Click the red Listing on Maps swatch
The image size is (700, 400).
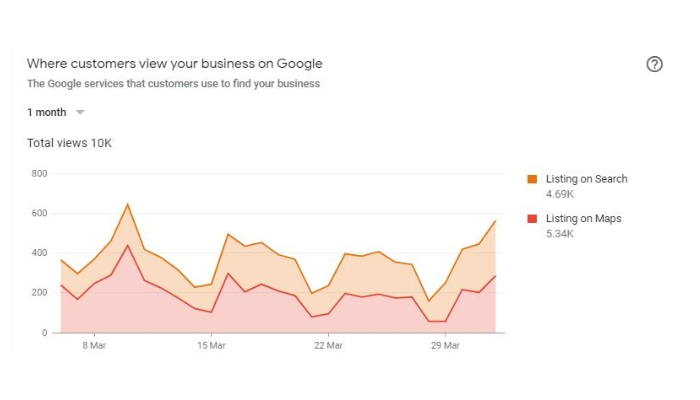pyautogui.click(x=533, y=218)
